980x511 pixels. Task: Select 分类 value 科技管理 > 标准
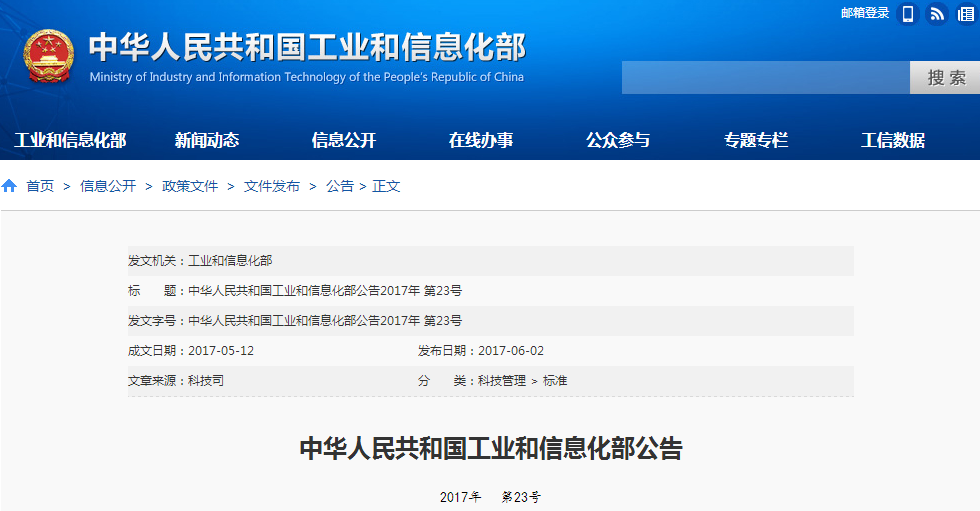pyautogui.click(x=522, y=380)
